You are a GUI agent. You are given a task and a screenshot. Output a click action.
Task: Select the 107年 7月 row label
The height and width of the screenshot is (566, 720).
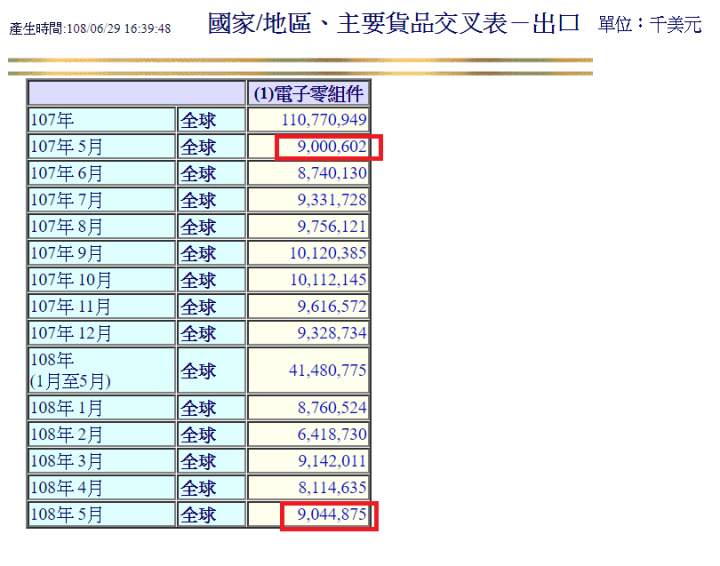(66, 200)
